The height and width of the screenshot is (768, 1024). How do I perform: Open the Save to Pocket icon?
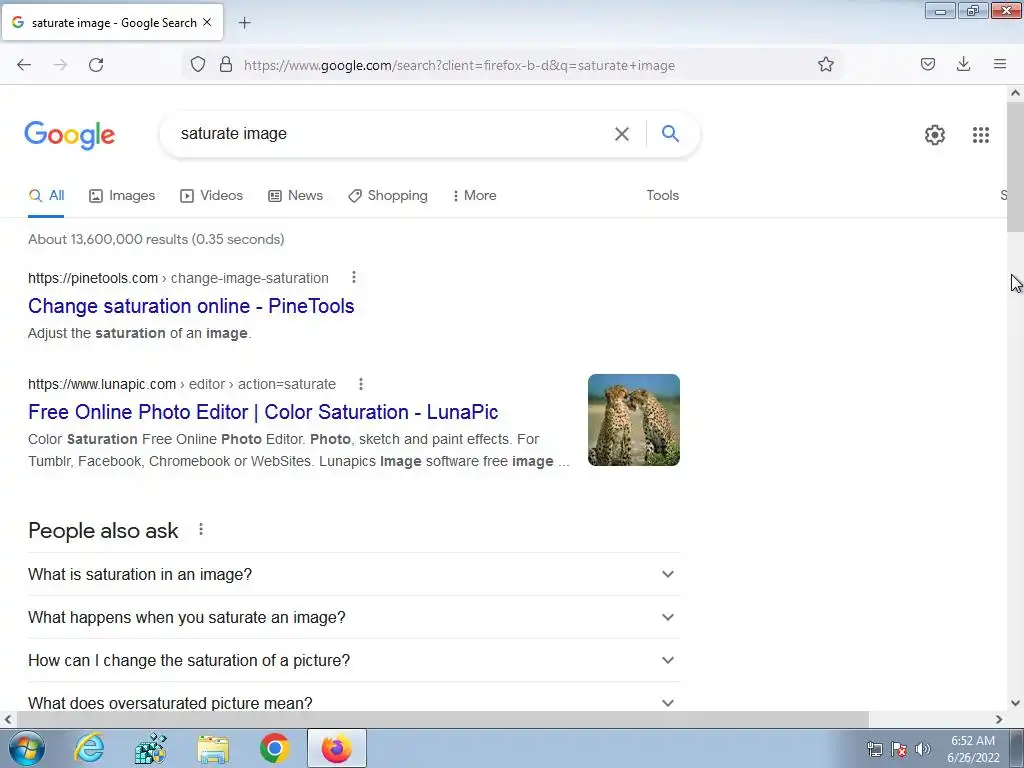coord(927,64)
